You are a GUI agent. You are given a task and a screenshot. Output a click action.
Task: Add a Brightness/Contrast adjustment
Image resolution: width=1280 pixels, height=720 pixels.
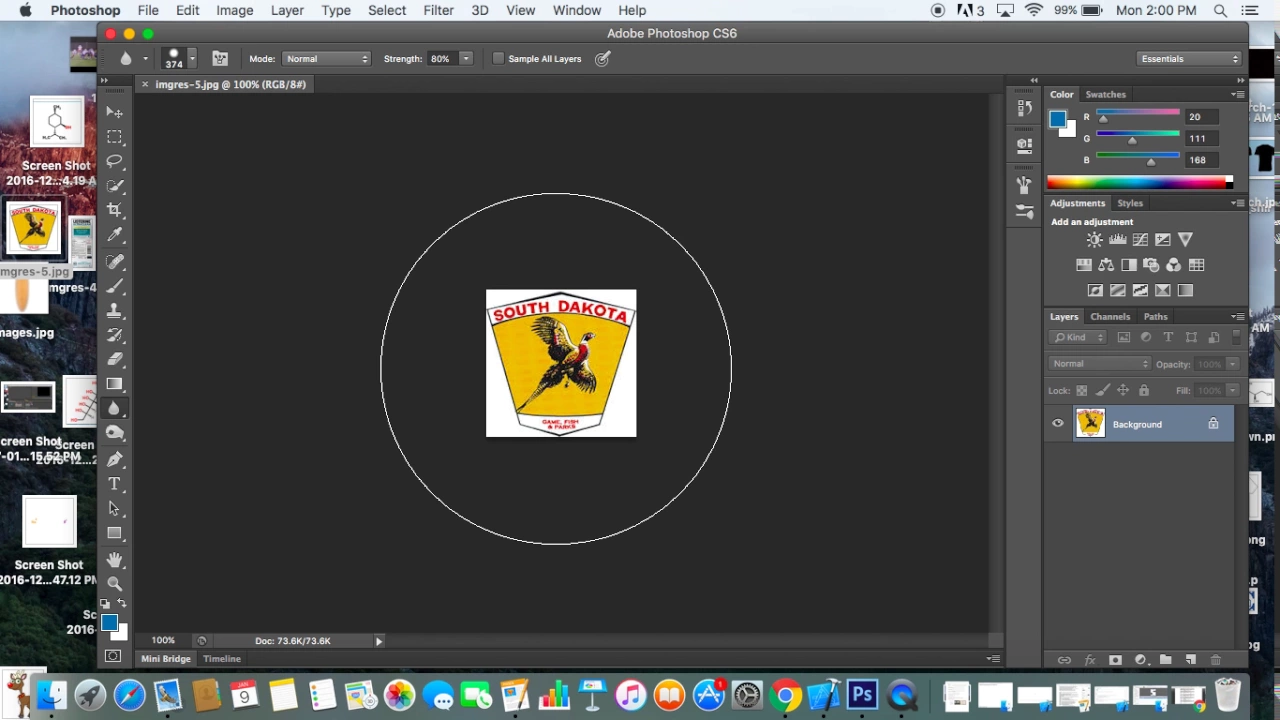pos(1094,240)
